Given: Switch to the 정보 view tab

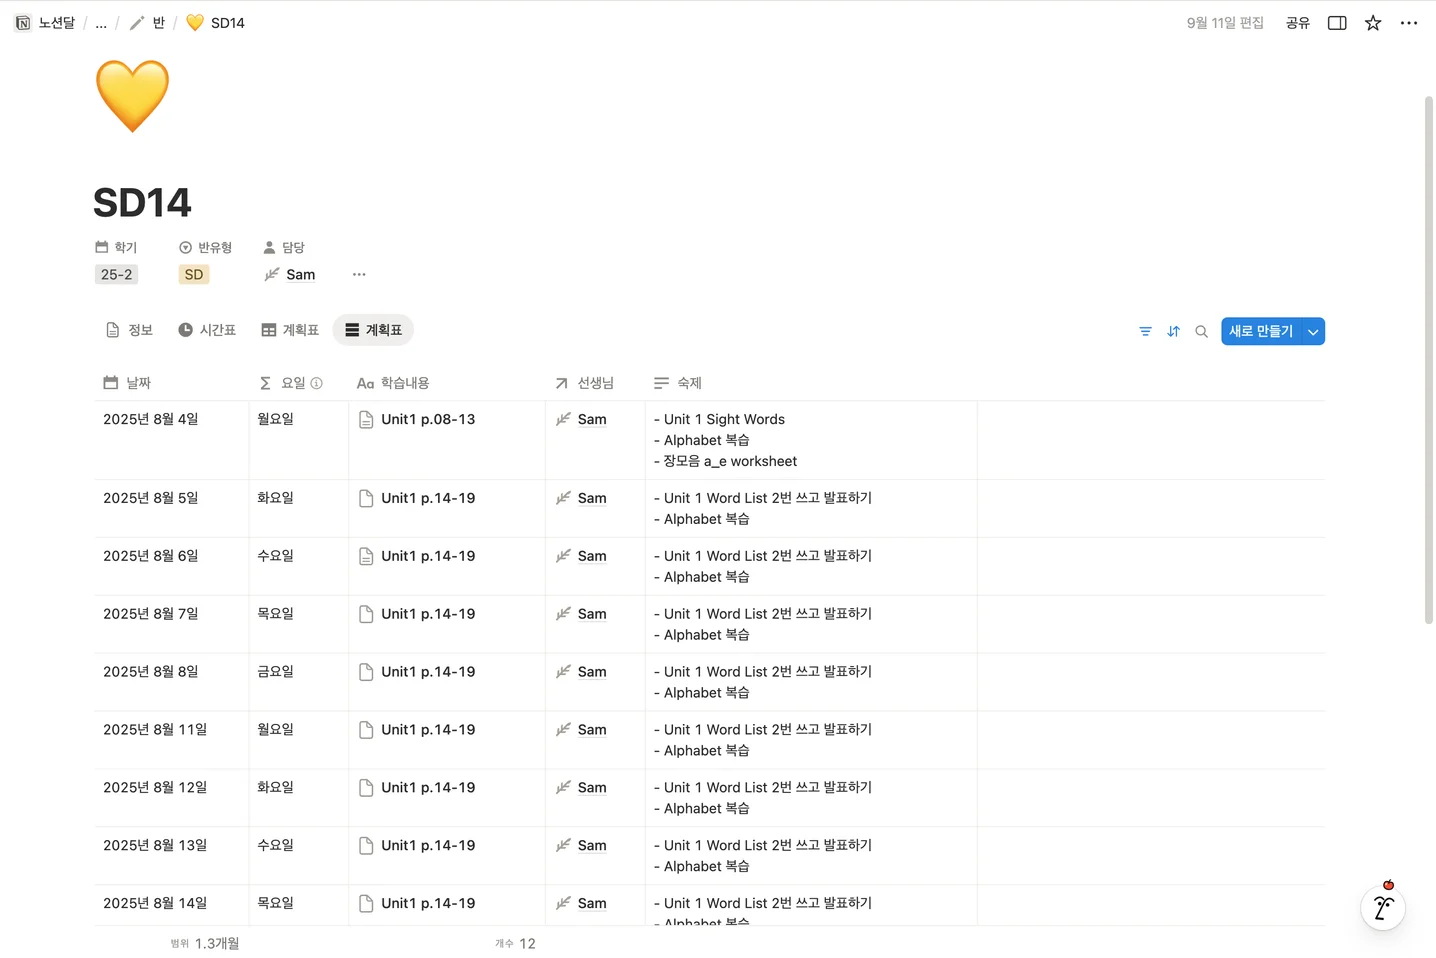Looking at the screenshot, I should tap(129, 329).
